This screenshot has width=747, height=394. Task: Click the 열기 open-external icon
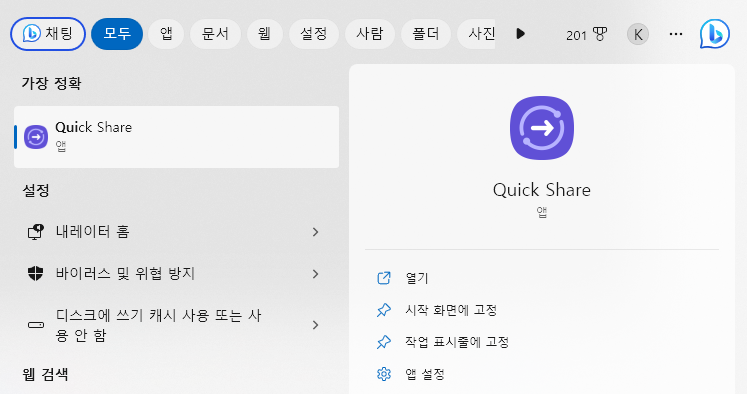[x=384, y=278]
